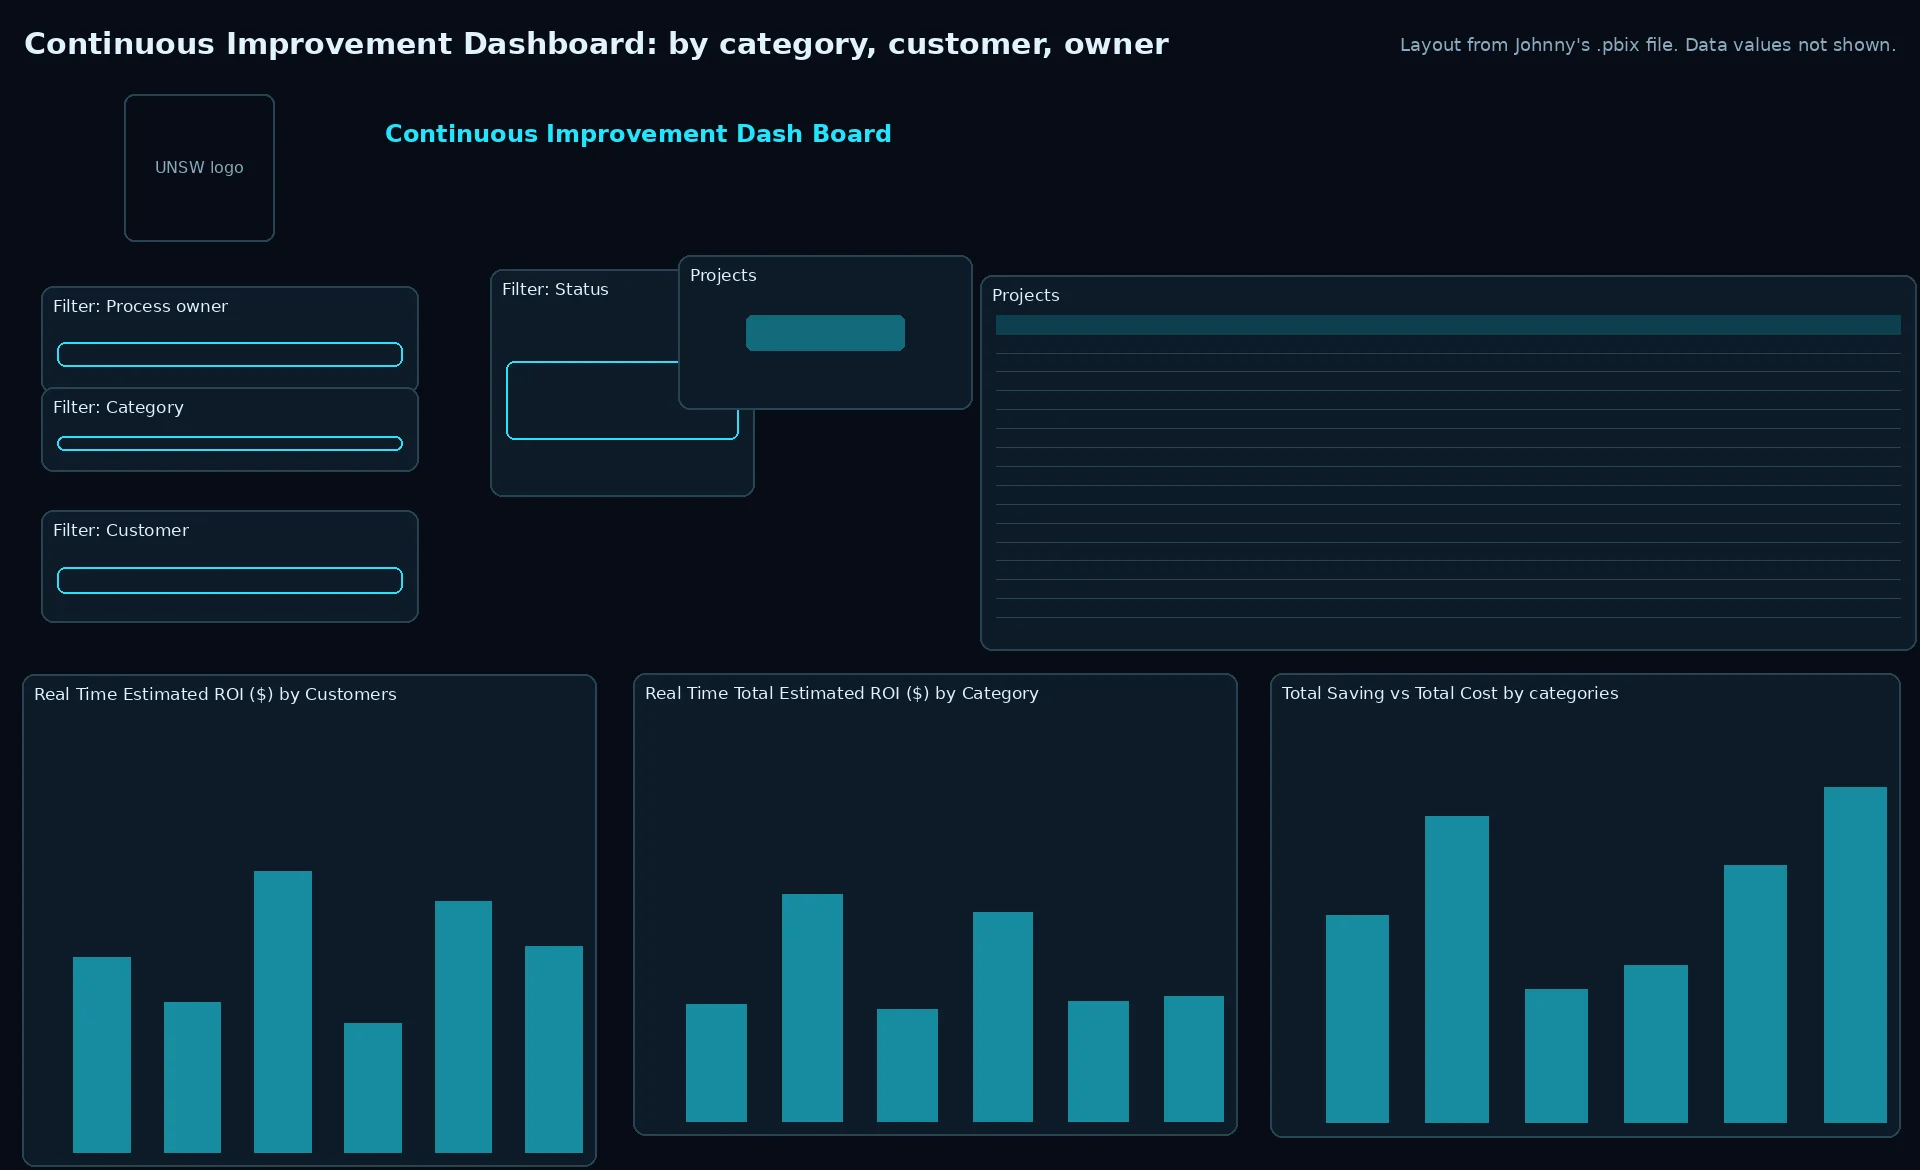This screenshot has height=1170, width=1920.
Task: Click the teal value in the Projects card
Action: click(x=825, y=333)
